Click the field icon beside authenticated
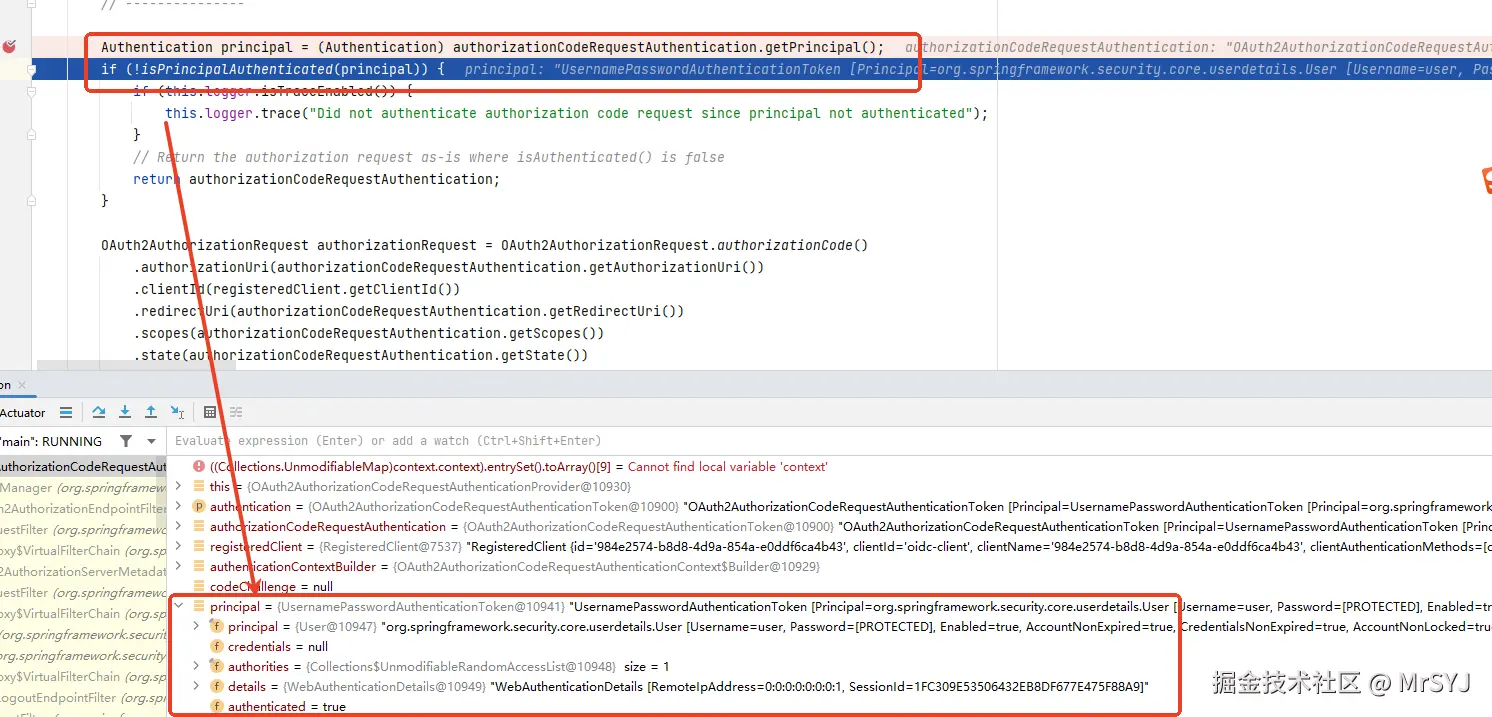 click(217, 706)
